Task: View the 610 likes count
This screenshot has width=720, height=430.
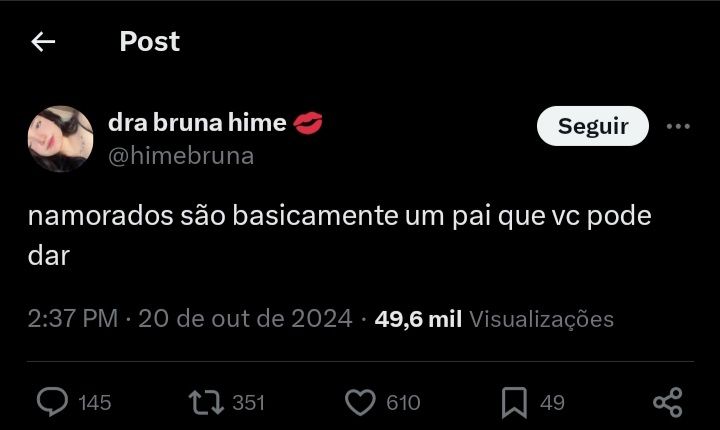Action: tap(403, 403)
